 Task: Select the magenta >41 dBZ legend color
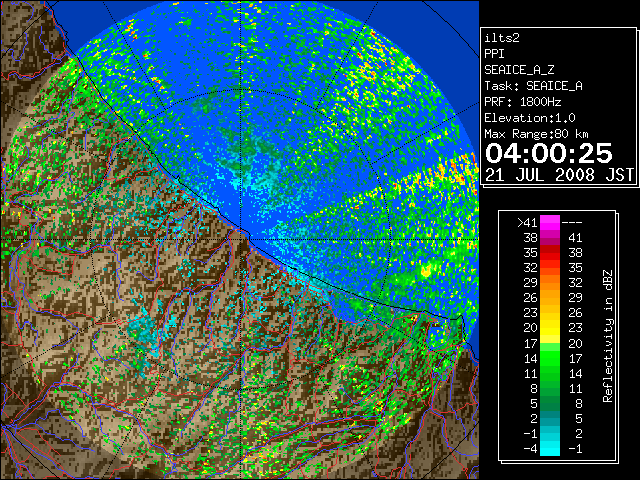click(x=550, y=222)
